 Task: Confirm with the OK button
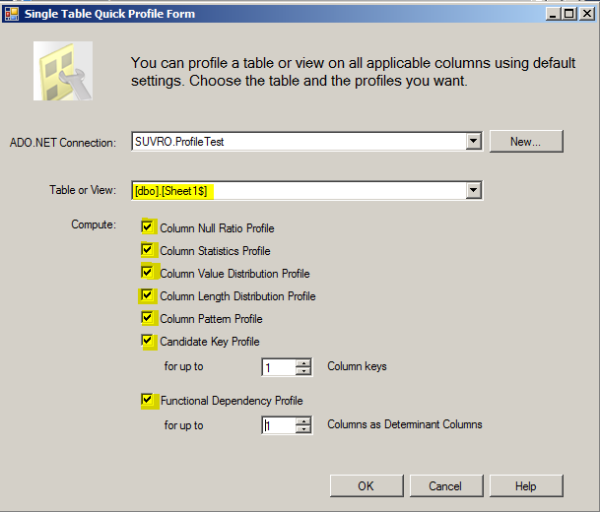click(x=366, y=486)
